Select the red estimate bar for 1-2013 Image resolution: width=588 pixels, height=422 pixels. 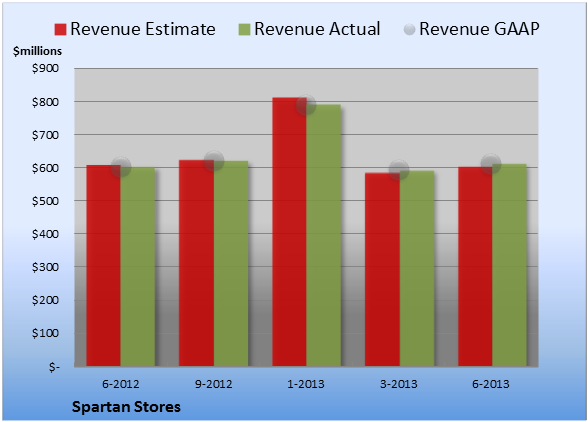click(x=290, y=232)
